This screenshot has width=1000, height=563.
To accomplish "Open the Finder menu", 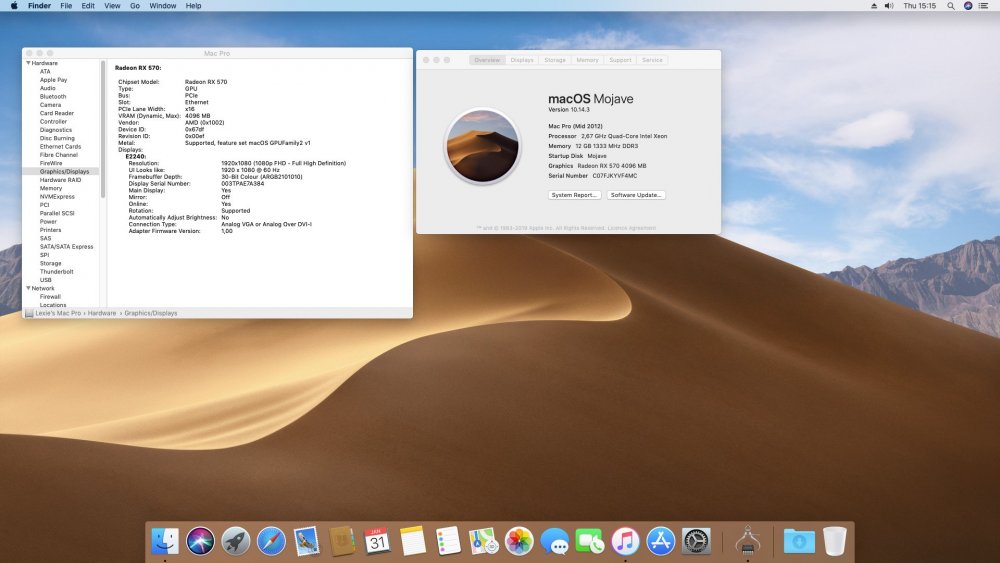I will pyautogui.click(x=40, y=6).
